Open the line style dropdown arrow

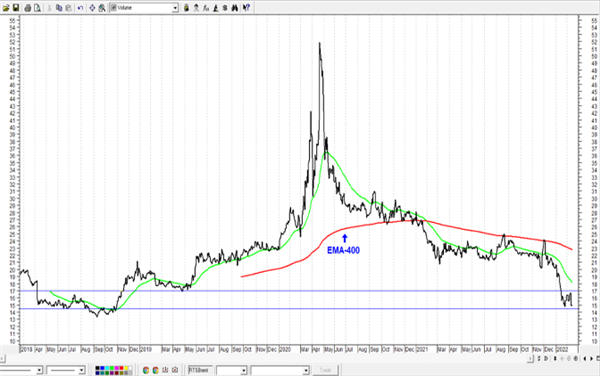tap(39, 370)
